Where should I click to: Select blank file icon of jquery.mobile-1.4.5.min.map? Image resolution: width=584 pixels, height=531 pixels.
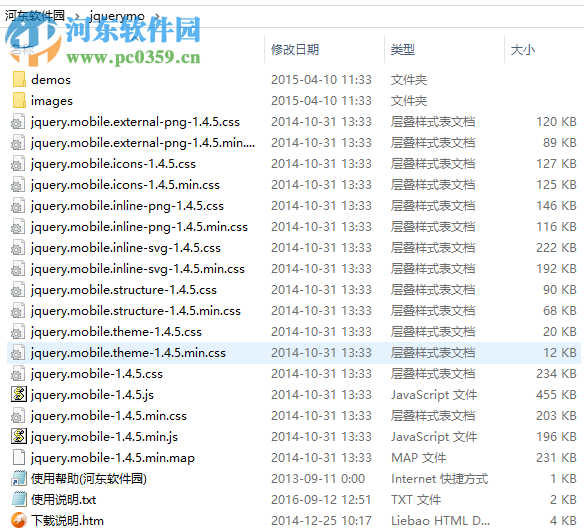tap(19, 457)
